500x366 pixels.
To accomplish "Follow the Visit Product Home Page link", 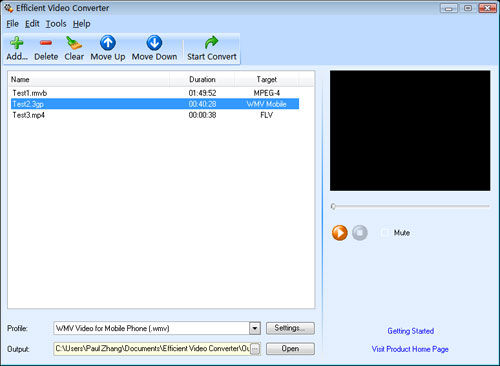I will point(410,349).
